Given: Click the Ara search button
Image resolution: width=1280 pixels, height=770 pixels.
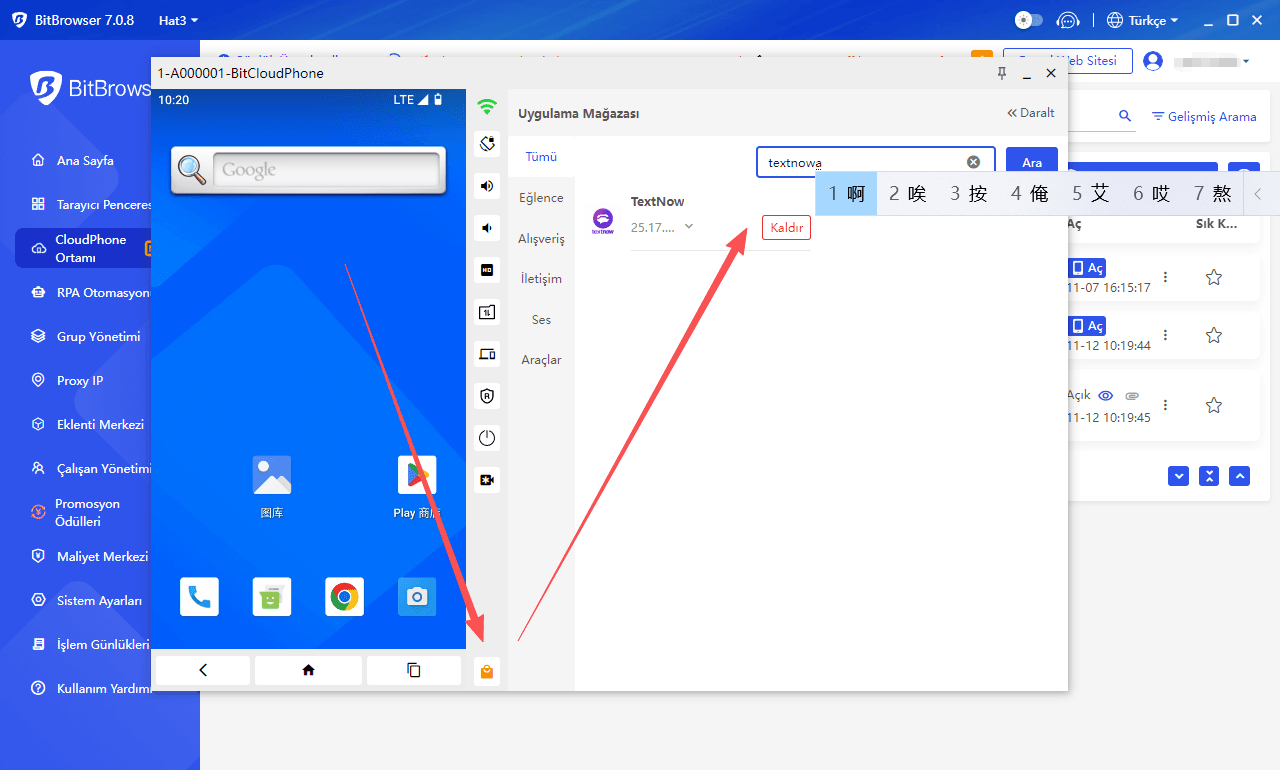Looking at the screenshot, I should pyautogui.click(x=1031, y=162).
